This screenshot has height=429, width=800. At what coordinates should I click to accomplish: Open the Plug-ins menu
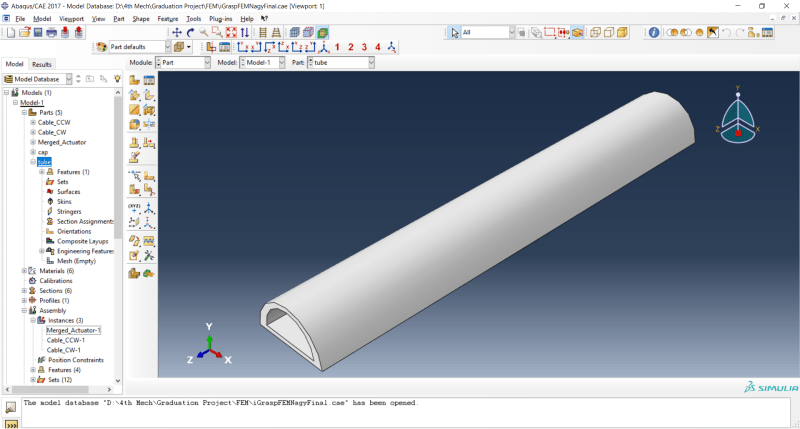coord(220,18)
